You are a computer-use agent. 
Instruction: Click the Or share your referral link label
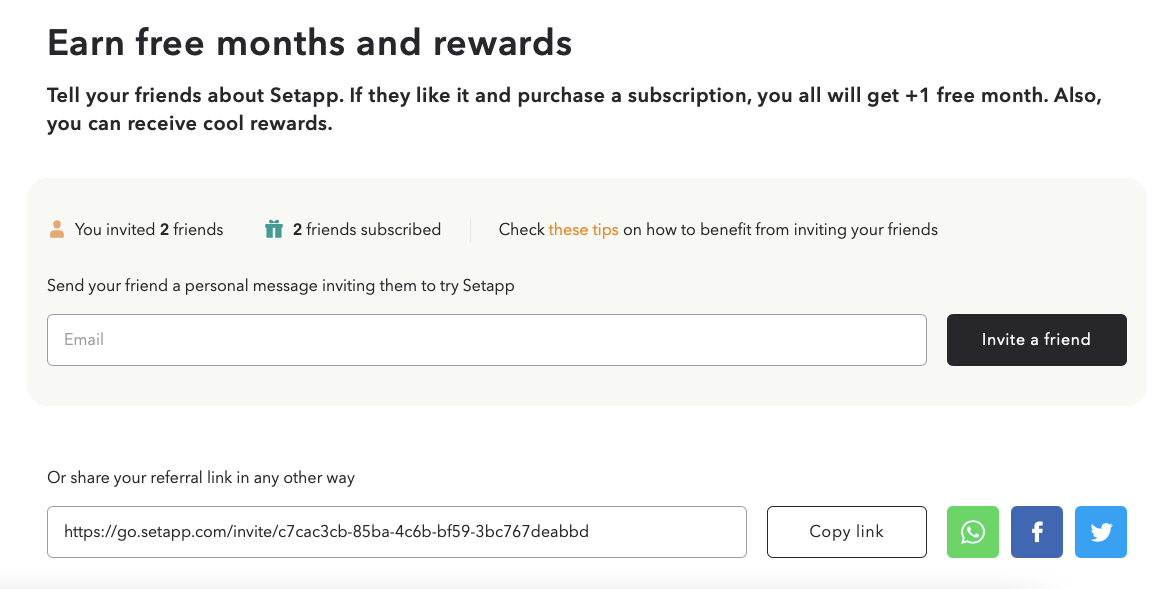[200, 477]
